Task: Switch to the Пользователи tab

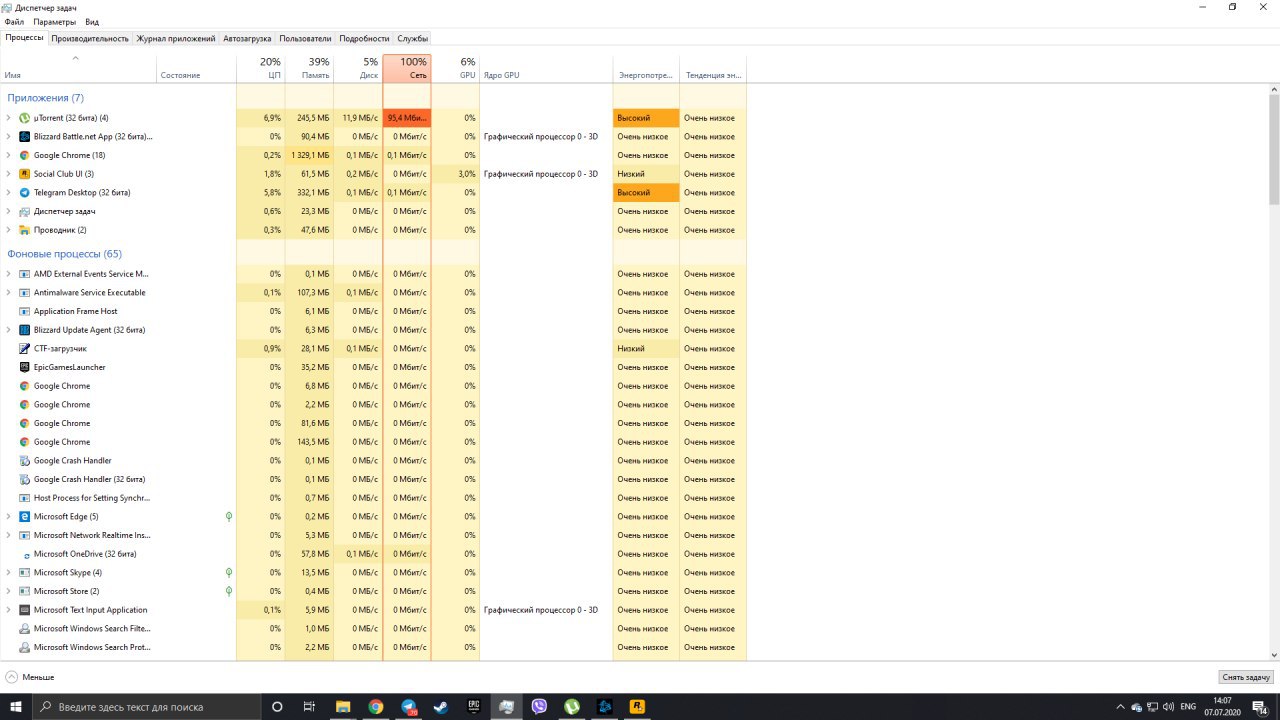Action: pyautogui.click(x=305, y=38)
